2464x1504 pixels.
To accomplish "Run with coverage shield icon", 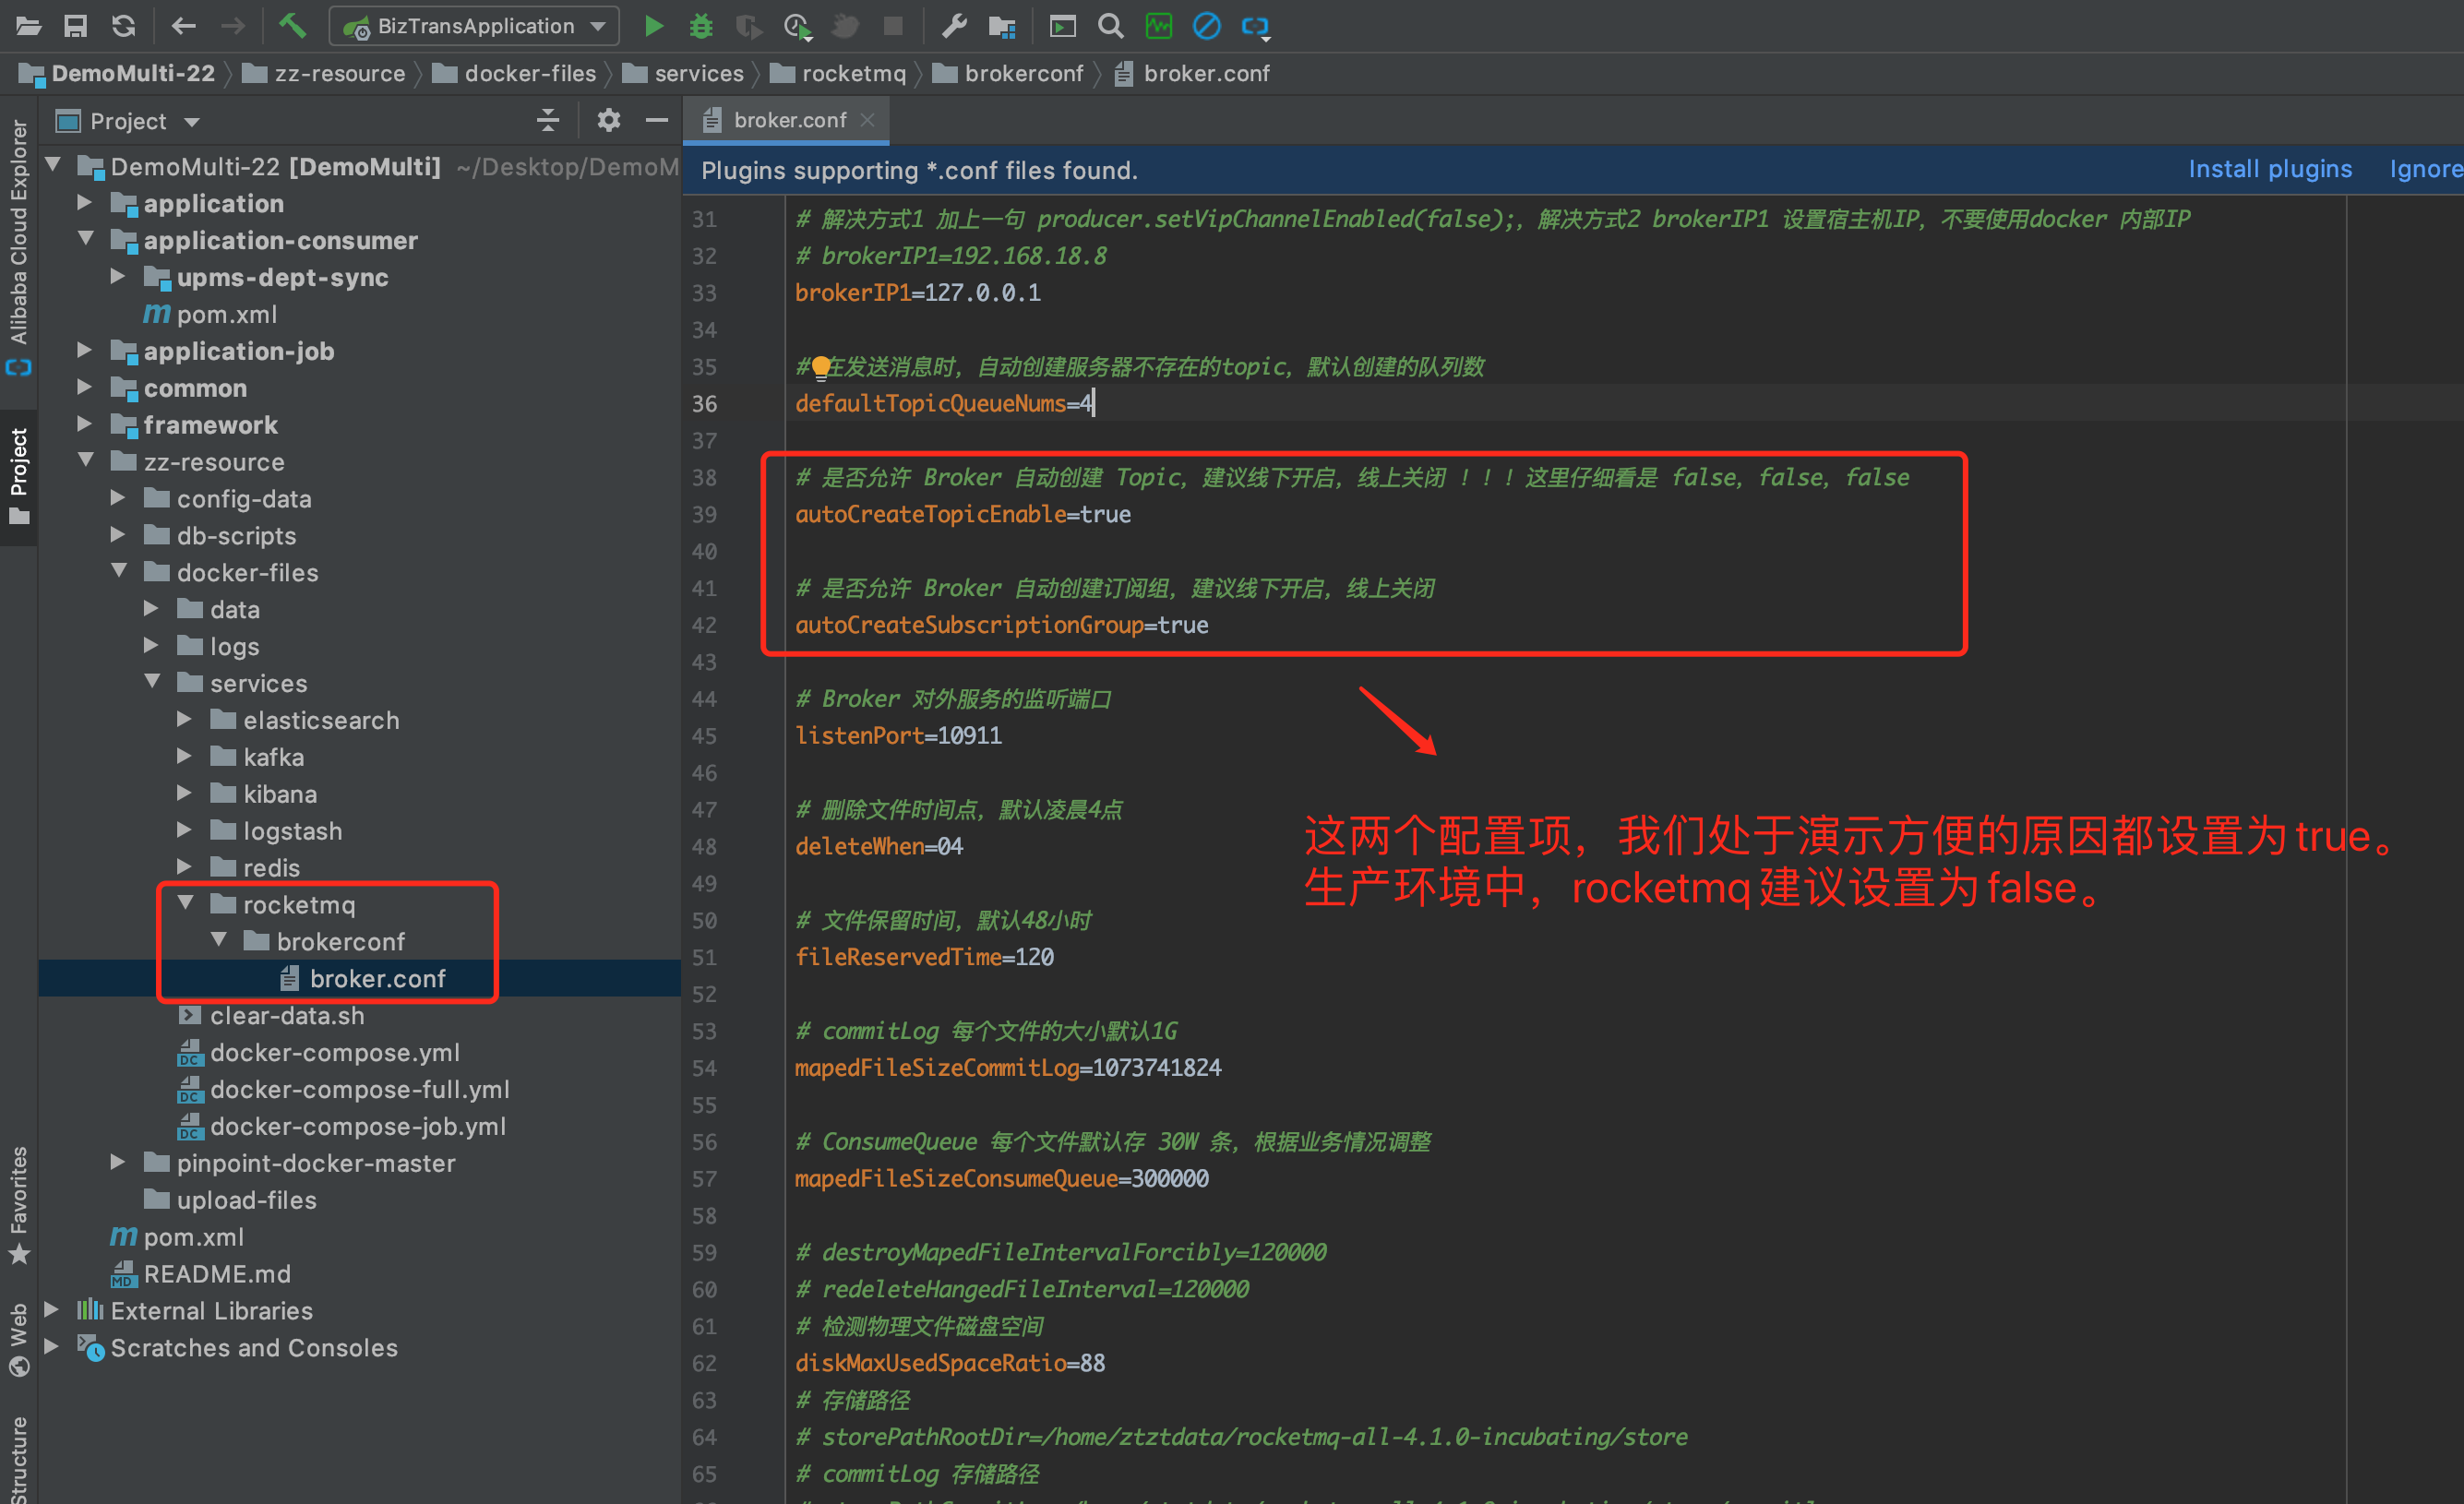I will click(748, 26).
